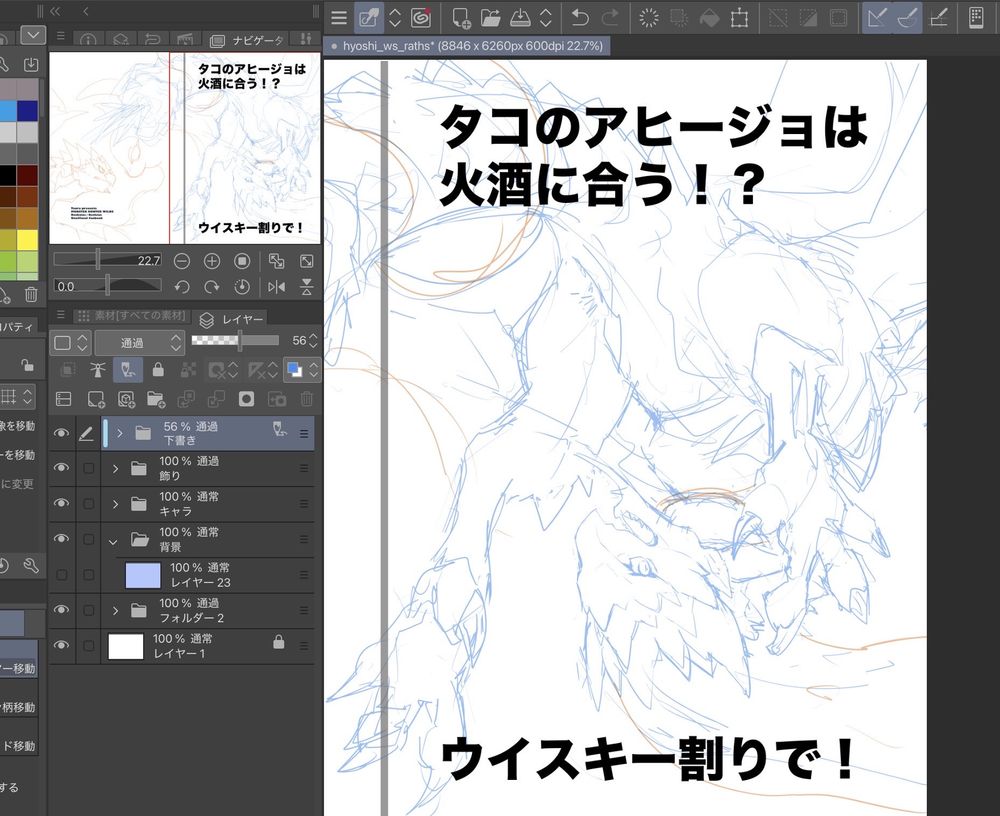Switch to the ナビゲータ tab
The image size is (1000, 816).
coord(249,41)
